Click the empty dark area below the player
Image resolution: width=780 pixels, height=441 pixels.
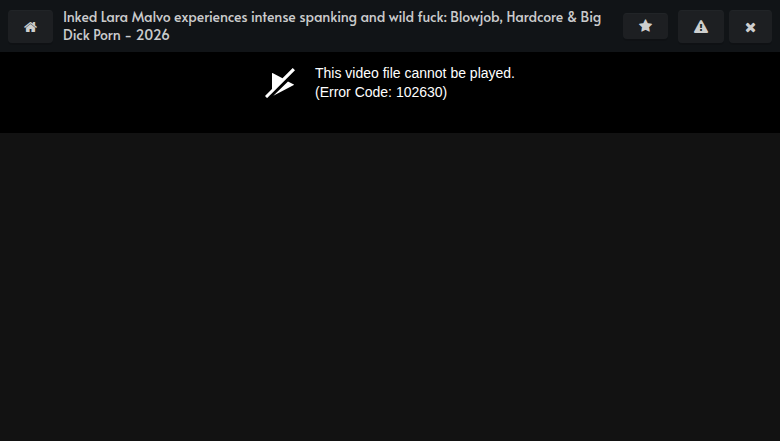(x=390, y=287)
